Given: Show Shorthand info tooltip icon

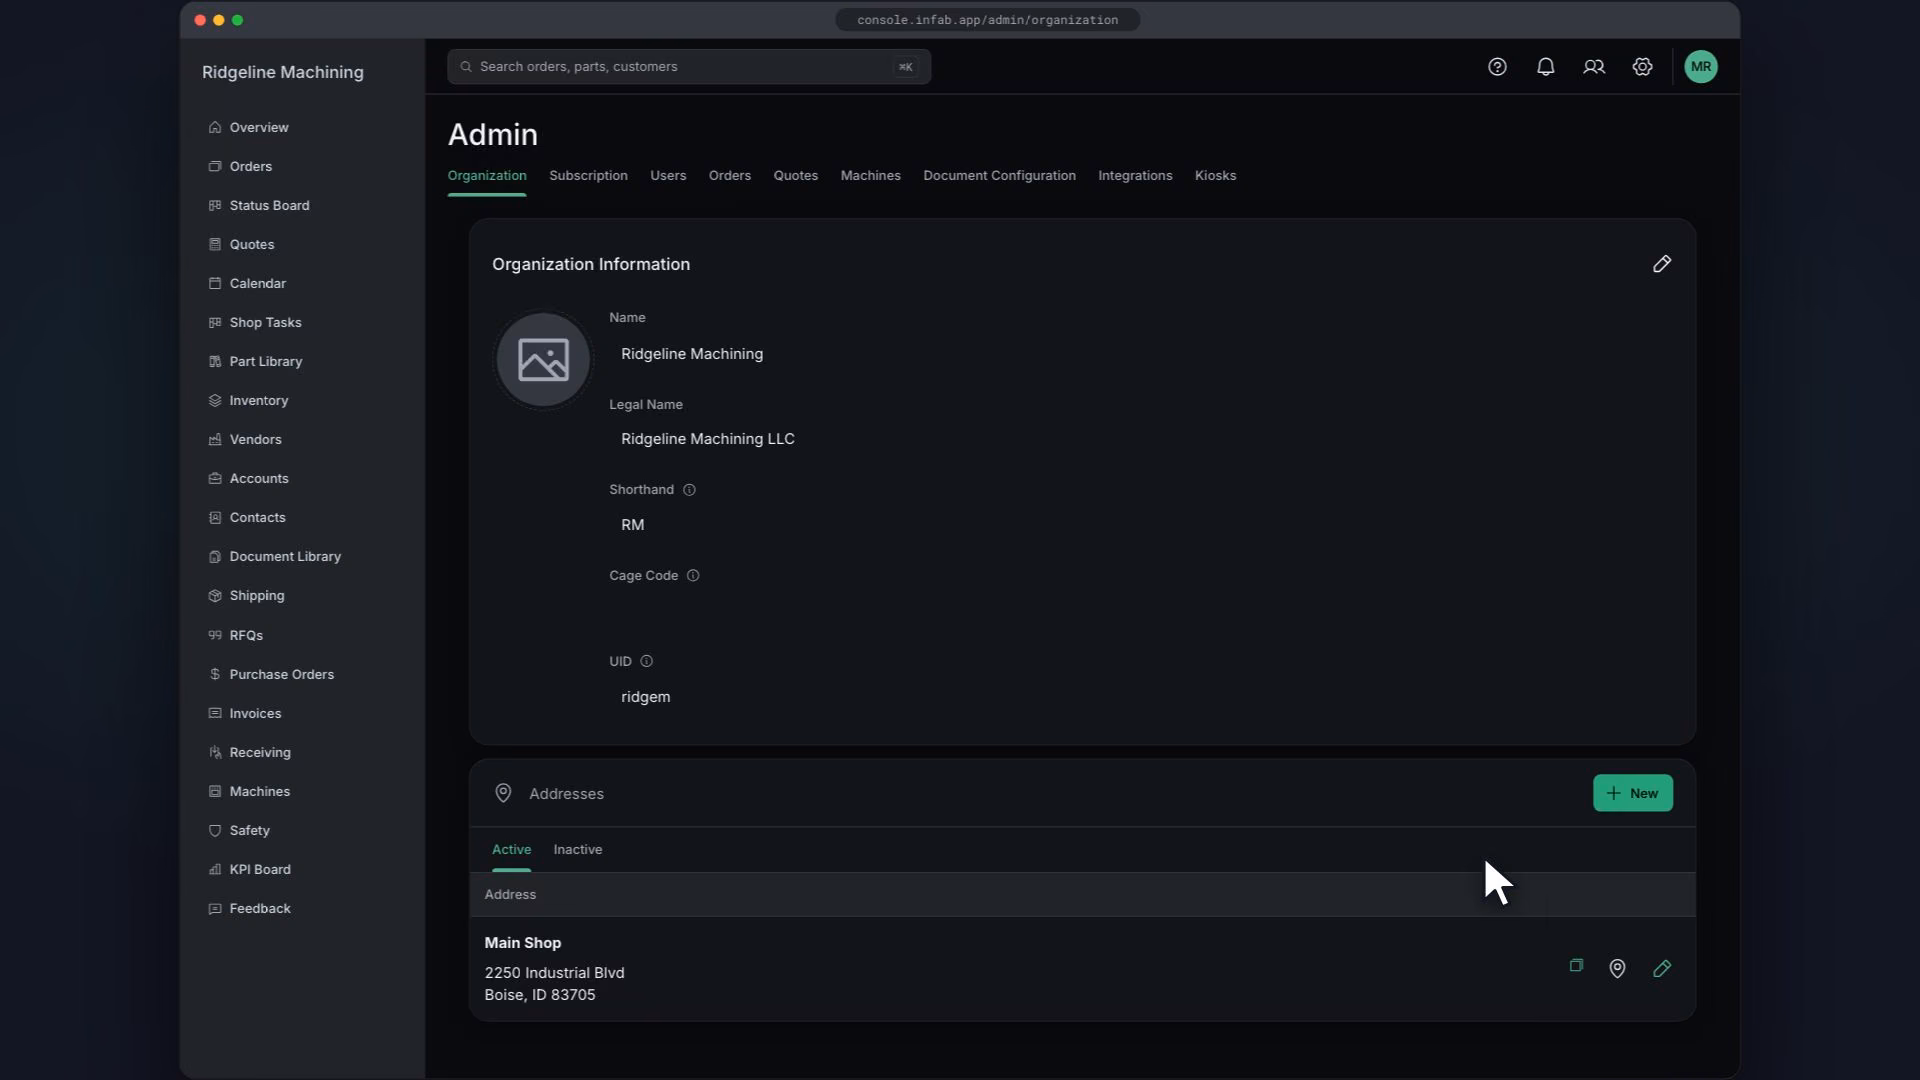Looking at the screenshot, I should pos(689,490).
